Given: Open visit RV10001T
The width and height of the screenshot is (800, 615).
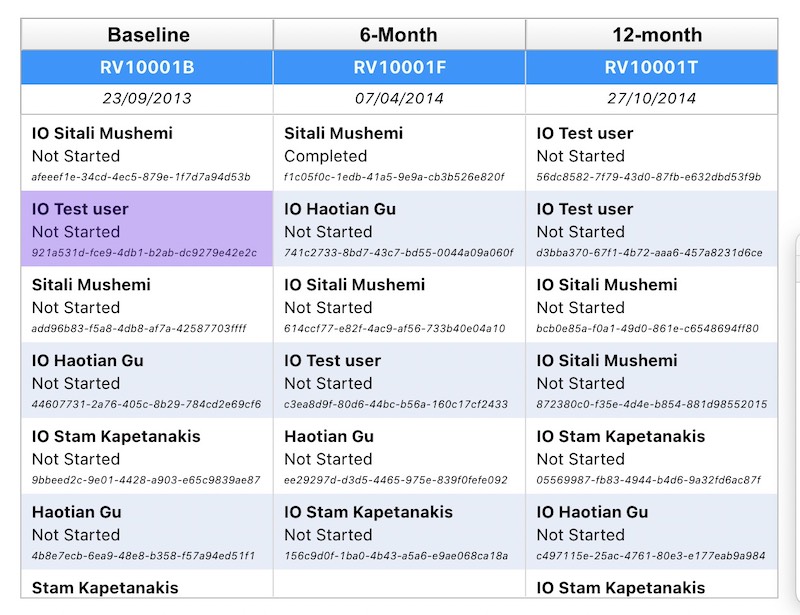Looking at the screenshot, I should tap(651, 68).
